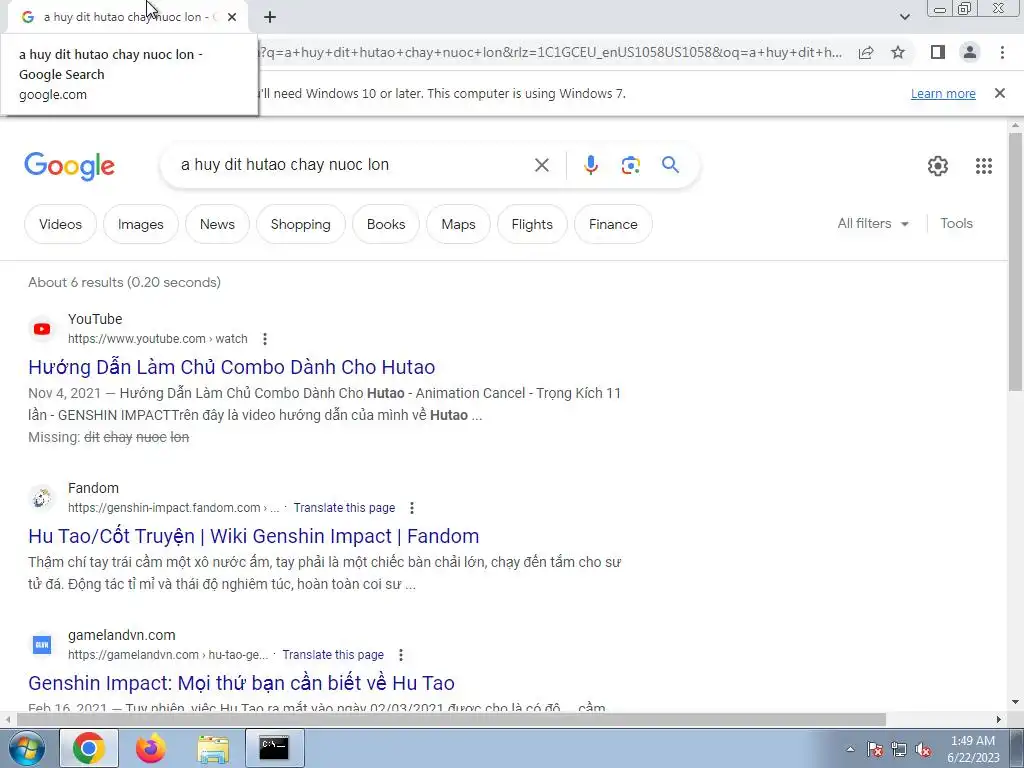Click Chrome in the taskbar
This screenshot has height=768, width=1024.
(89, 748)
